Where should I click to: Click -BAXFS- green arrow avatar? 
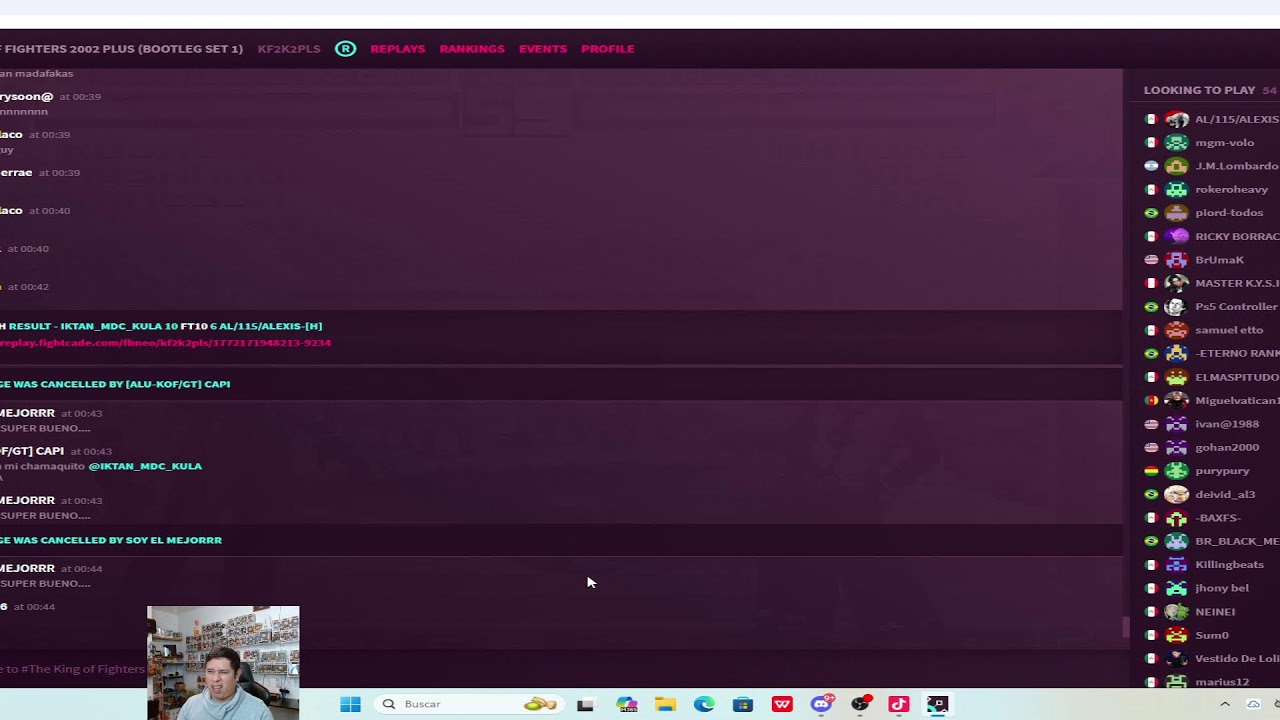tap(1177, 518)
